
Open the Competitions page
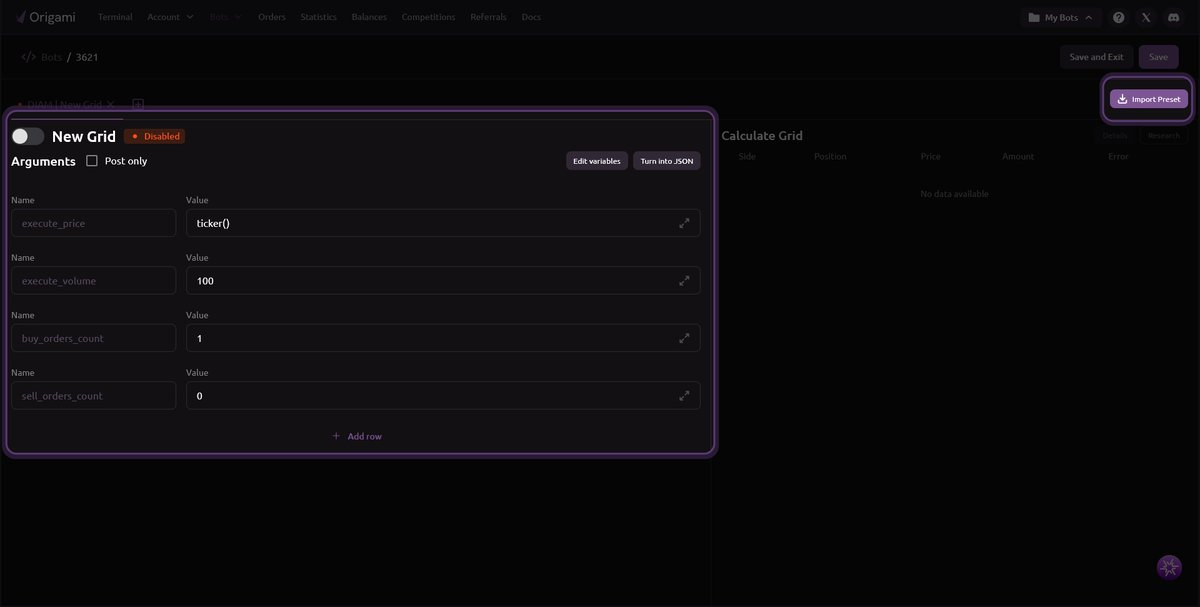428,17
